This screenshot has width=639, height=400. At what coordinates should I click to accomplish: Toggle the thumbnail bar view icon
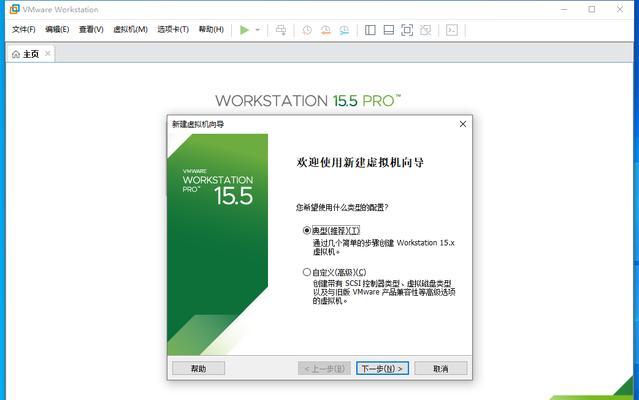[x=389, y=30]
